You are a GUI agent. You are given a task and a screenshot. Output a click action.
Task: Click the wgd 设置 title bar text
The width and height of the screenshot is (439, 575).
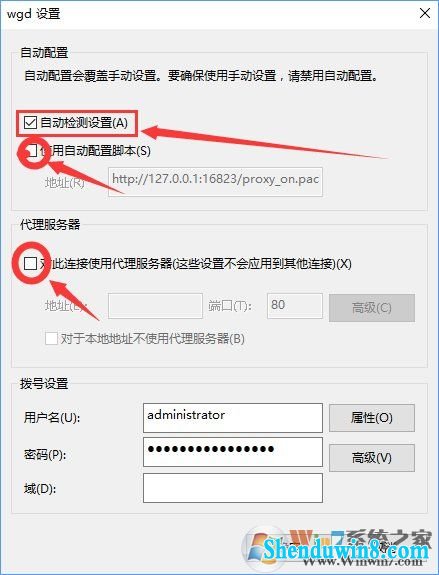(33, 14)
